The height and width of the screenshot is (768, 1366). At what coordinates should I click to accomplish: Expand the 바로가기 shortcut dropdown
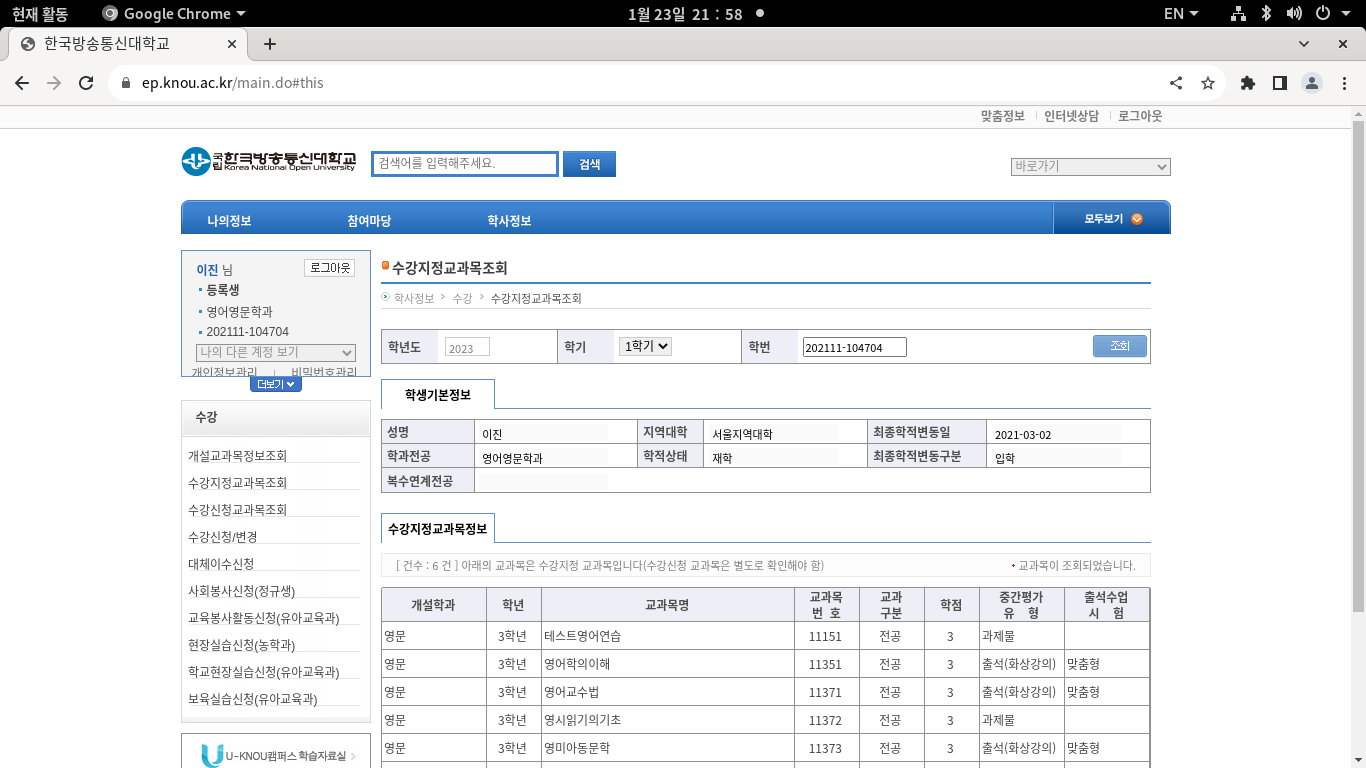pos(1090,166)
